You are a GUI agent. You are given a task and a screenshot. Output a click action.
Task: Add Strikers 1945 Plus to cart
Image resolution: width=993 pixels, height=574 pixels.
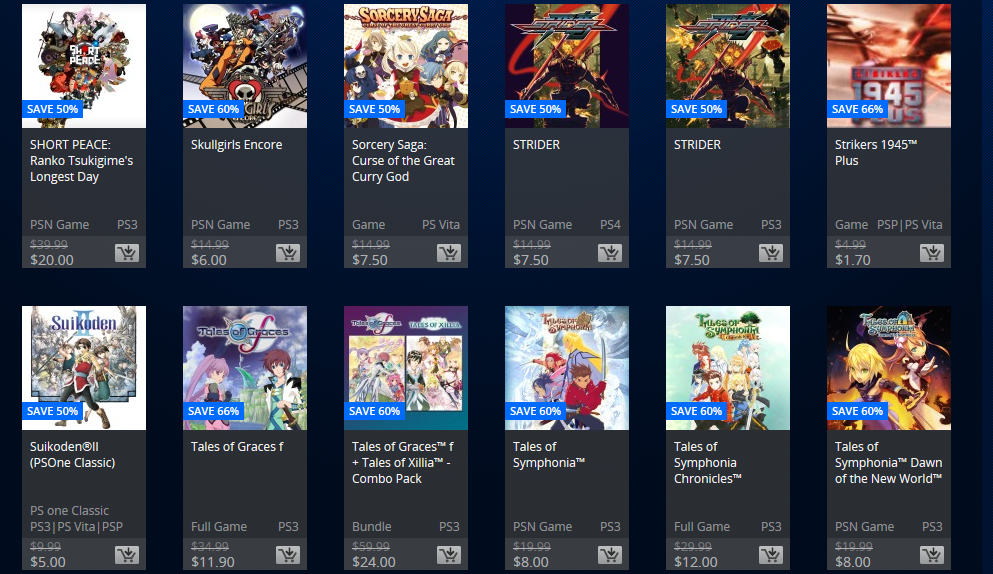[x=931, y=253]
